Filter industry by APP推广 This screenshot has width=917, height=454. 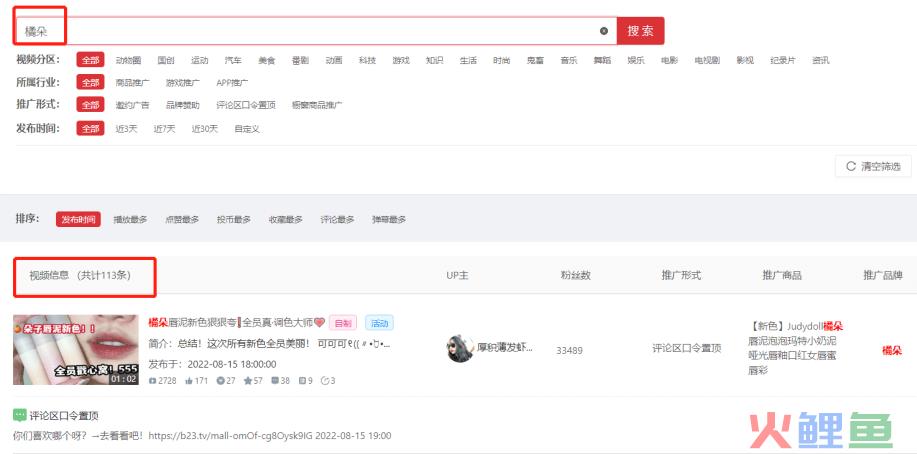pos(232,83)
